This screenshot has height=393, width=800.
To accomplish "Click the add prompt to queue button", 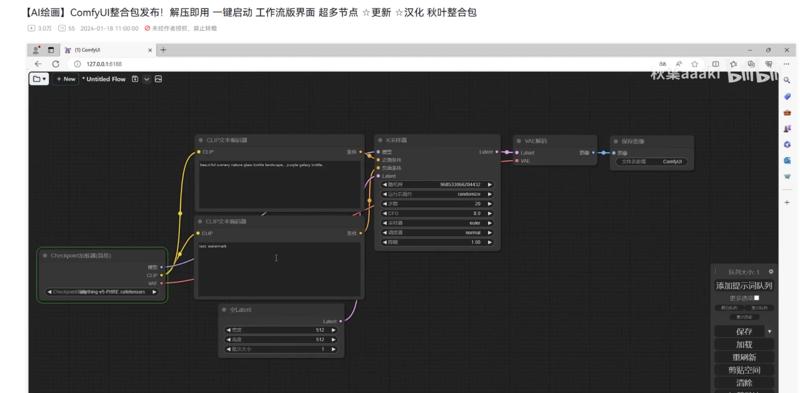I will pos(744,286).
